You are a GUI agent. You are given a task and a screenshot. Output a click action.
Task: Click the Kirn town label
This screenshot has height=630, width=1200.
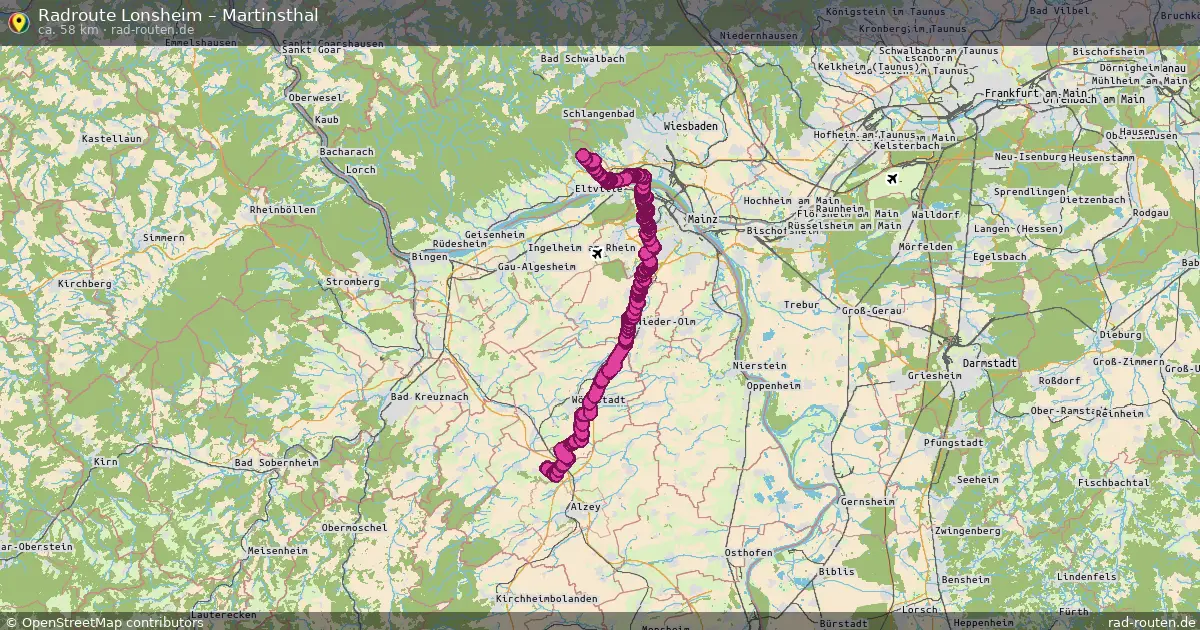tap(105, 462)
